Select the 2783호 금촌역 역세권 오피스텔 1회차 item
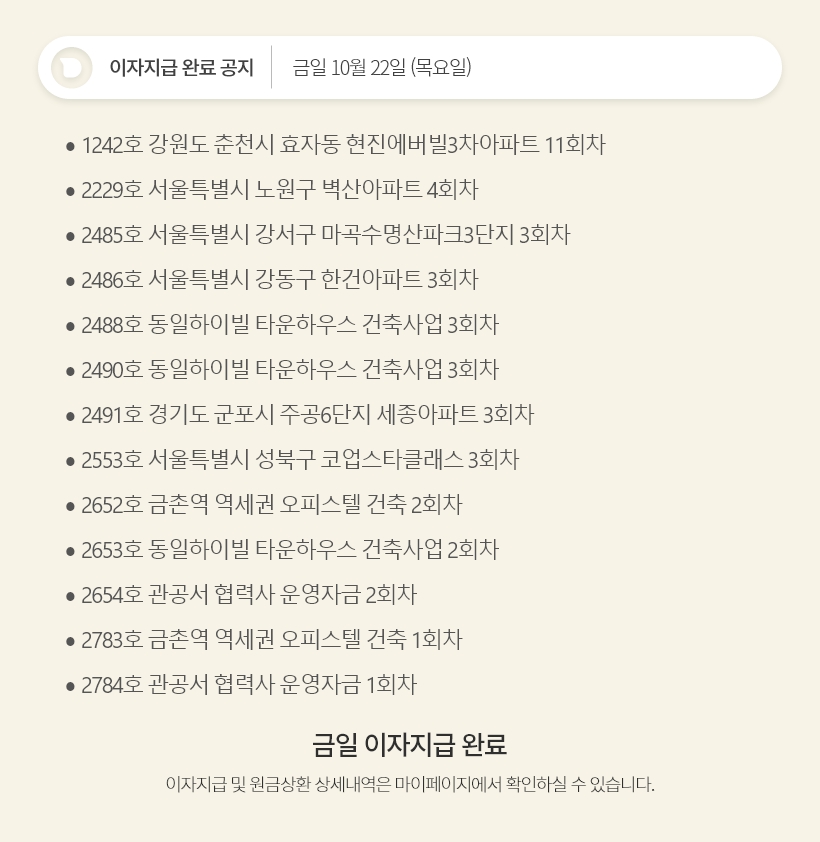The height and width of the screenshot is (842, 820). pyautogui.click(x=272, y=640)
